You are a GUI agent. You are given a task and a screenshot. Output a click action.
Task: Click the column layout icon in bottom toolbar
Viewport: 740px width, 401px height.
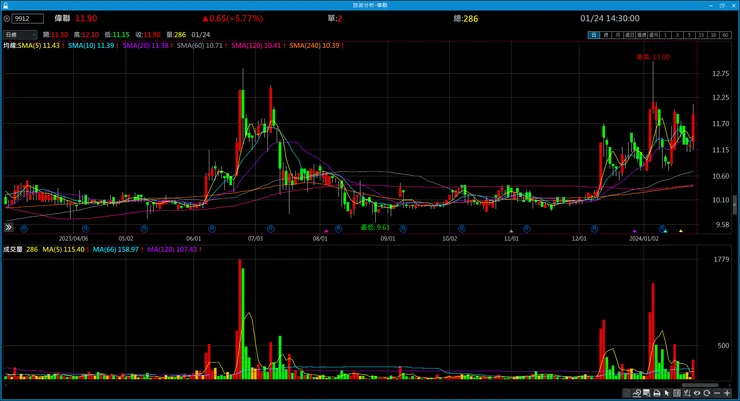tap(677, 393)
